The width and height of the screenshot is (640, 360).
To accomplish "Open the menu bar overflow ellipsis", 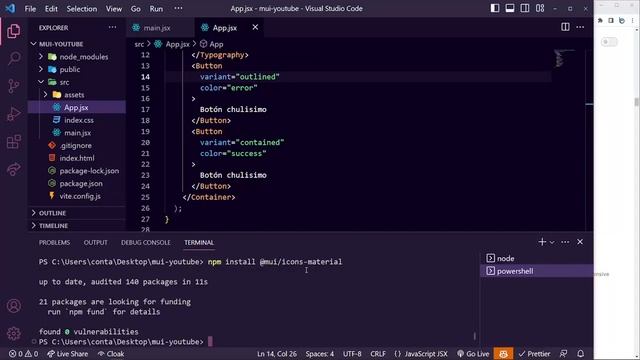I will [x=178, y=9].
